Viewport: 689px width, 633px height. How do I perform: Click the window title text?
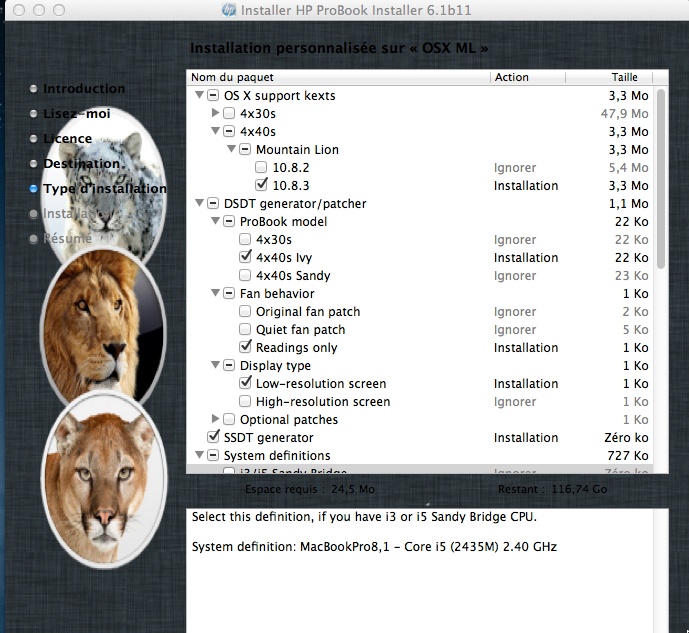pyautogui.click(x=356, y=10)
